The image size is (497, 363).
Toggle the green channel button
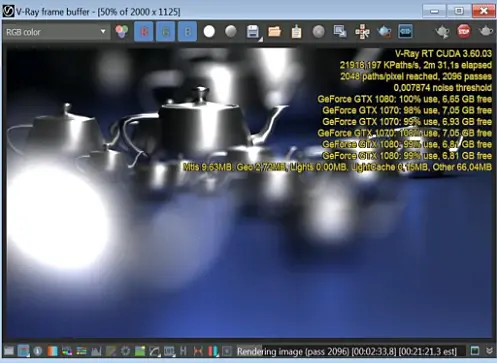tap(166, 32)
